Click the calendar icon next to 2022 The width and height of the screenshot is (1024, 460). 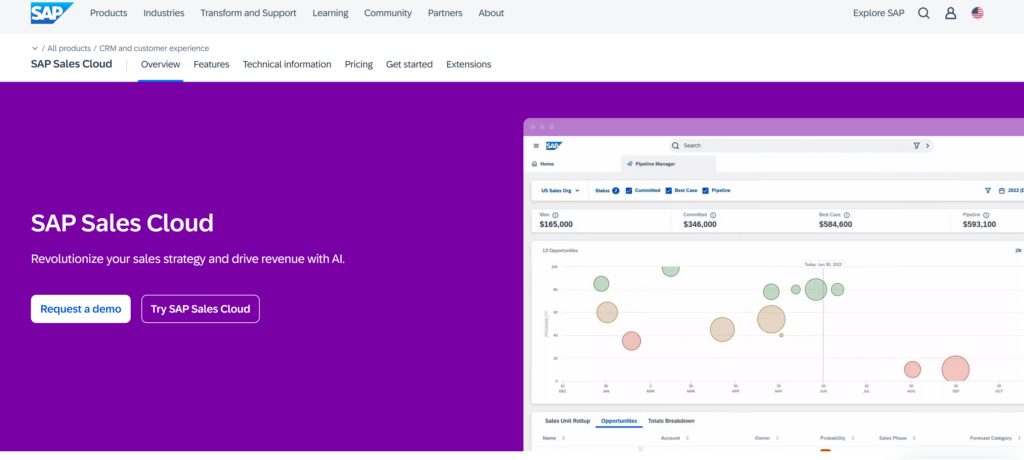pyautogui.click(x=1002, y=191)
